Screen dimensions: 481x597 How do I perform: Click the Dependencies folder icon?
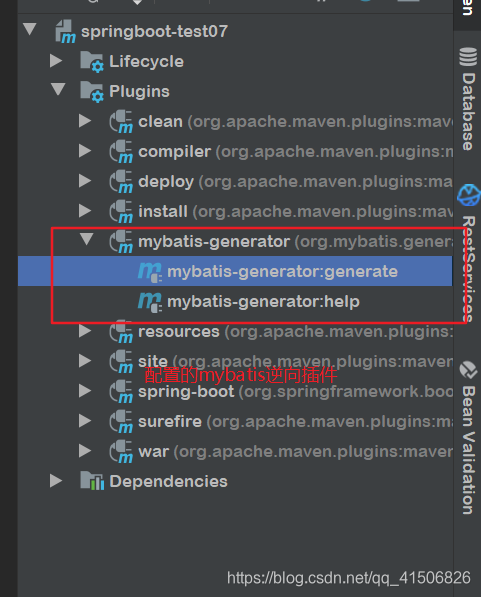92,481
